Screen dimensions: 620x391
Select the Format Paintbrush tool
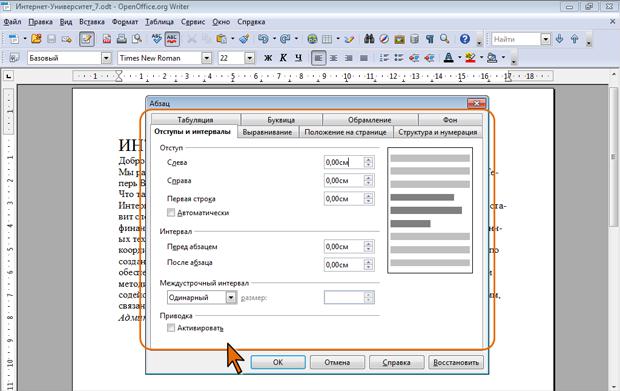(244, 39)
